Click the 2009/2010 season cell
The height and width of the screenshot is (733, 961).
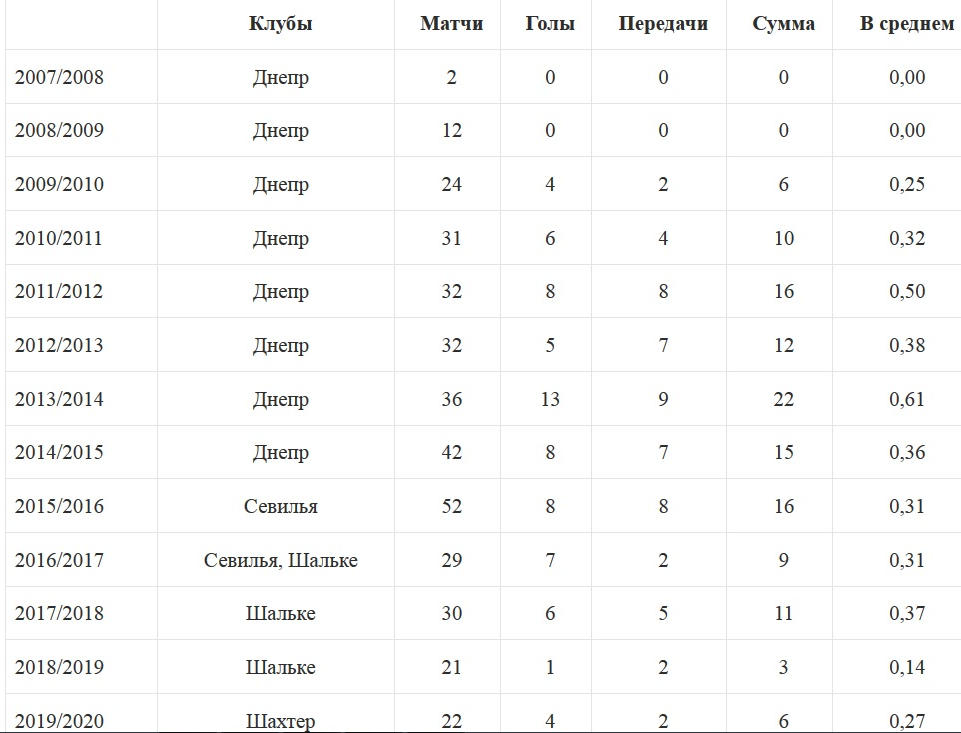[x=59, y=185]
